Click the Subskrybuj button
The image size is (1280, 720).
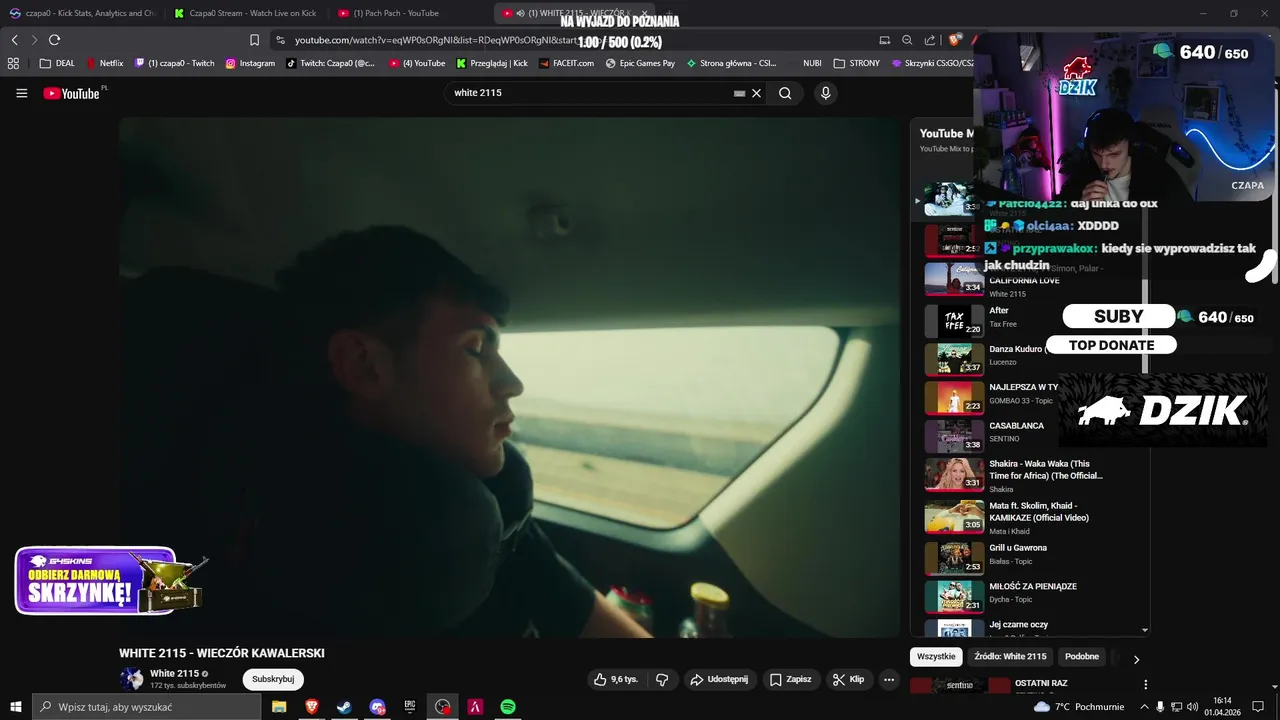(273, 679)
